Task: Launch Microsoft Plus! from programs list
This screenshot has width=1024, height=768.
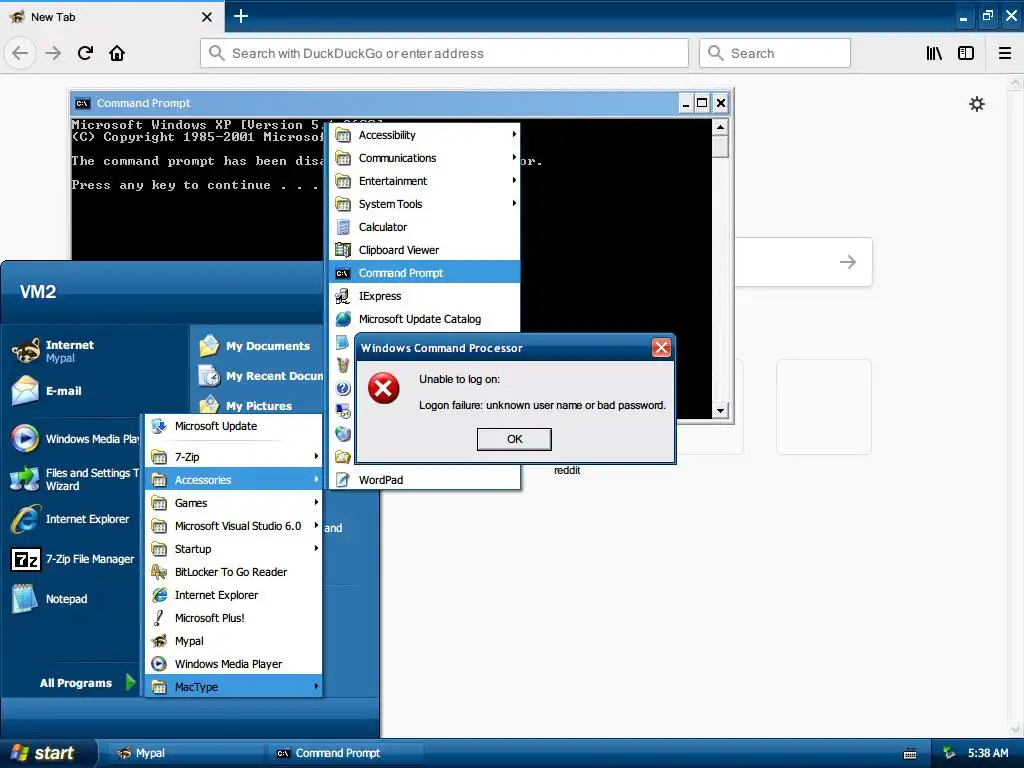Action: [234, 618]
